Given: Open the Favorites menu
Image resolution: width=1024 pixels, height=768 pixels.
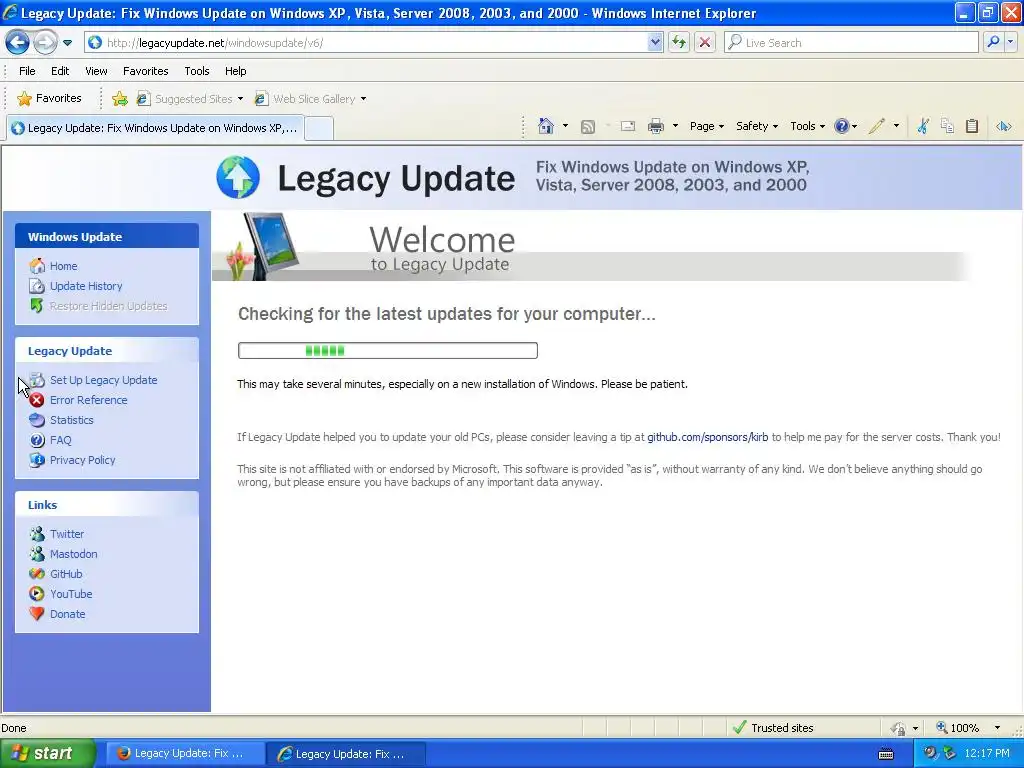Looking at the screenshot, I should click(x=146, y=71).
